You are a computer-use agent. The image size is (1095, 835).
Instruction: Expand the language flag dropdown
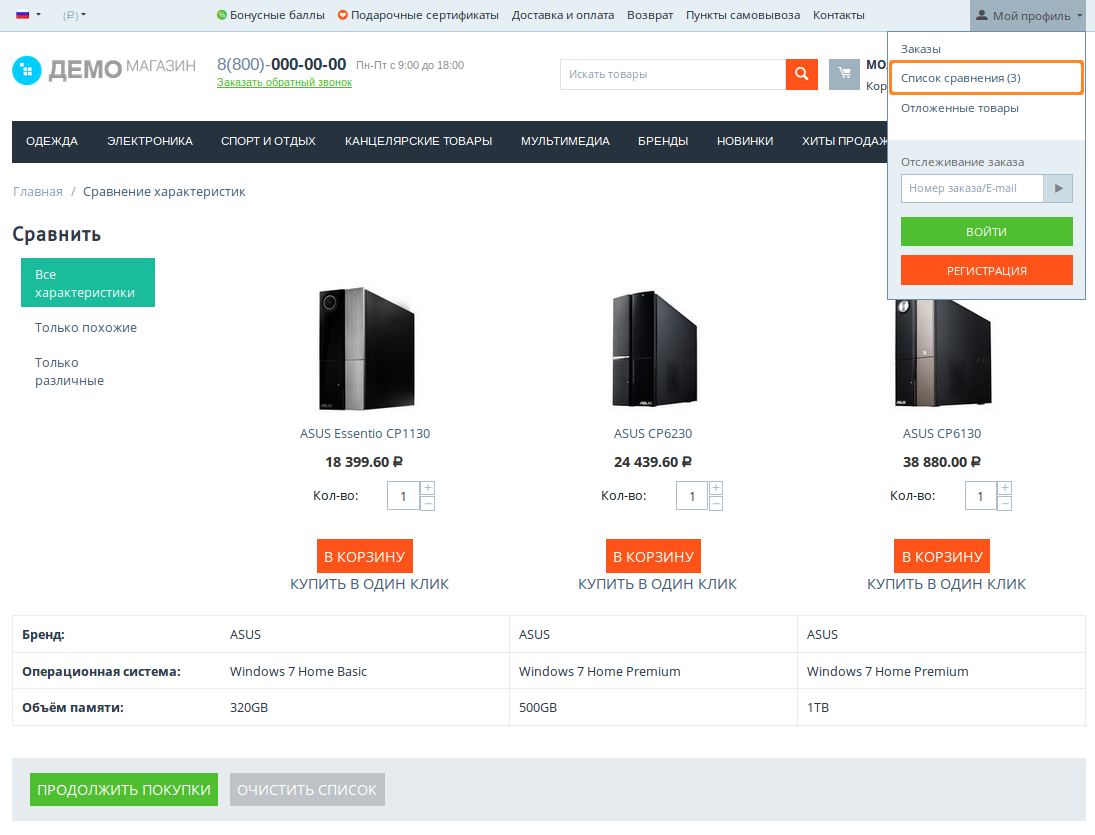pos(28,15)
